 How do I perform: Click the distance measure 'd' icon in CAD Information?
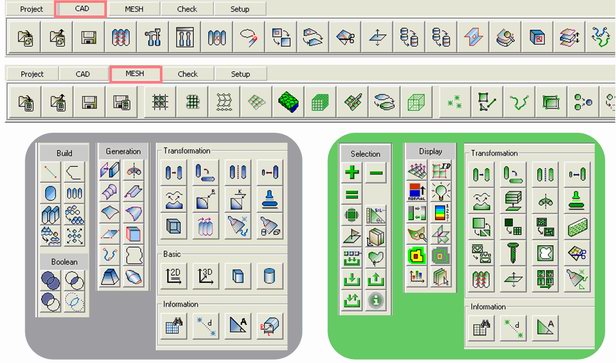click(205, 326)
